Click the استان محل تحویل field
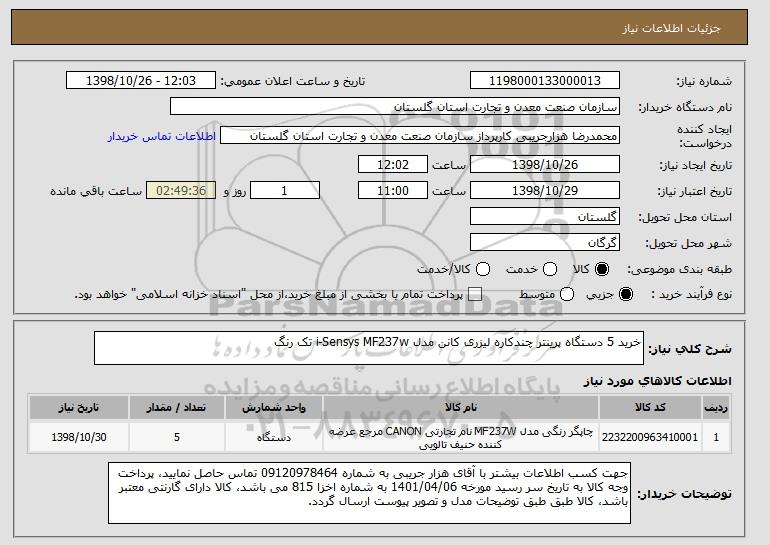Viewport: 770px width, 545px height. point(545,217)
